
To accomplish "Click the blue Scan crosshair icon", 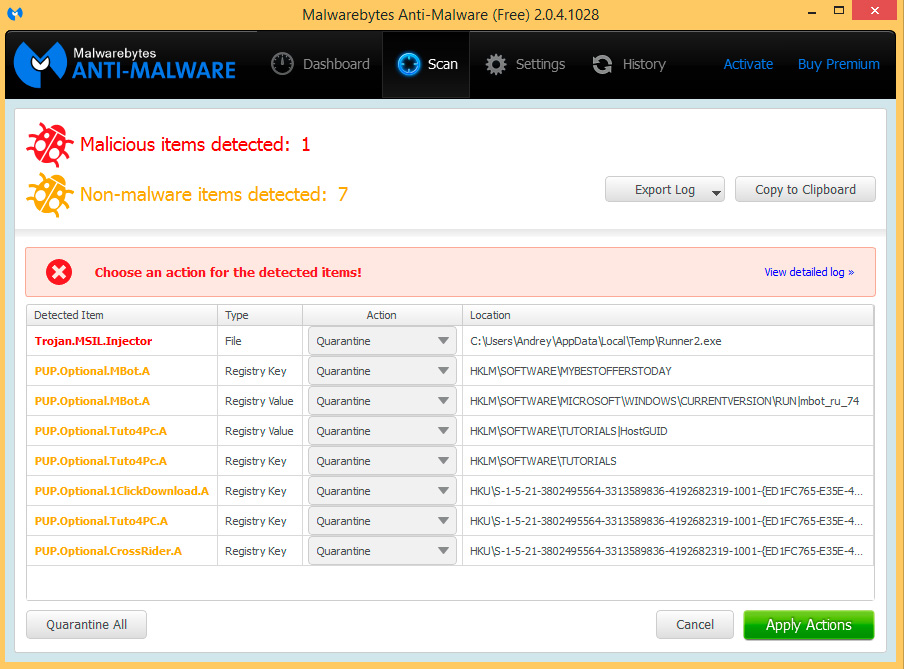I will click(409, 64).
